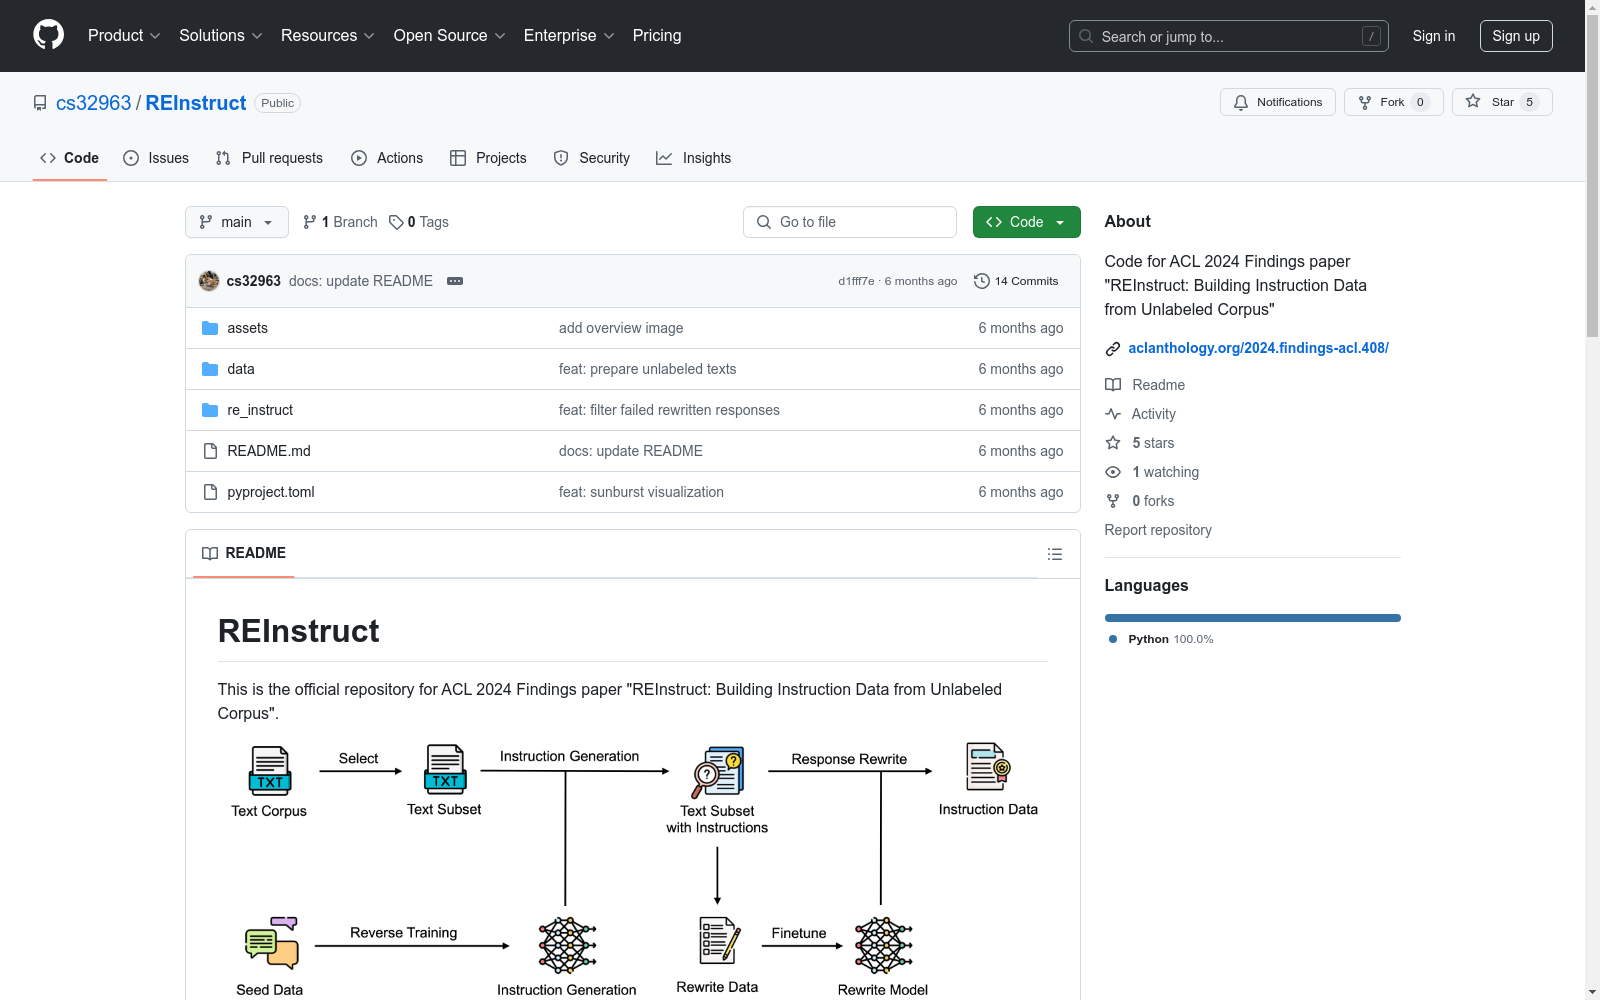Screen dimensions: 1600x1000
Task: Switch to the Insights tab
Action: tap(693, 158)
